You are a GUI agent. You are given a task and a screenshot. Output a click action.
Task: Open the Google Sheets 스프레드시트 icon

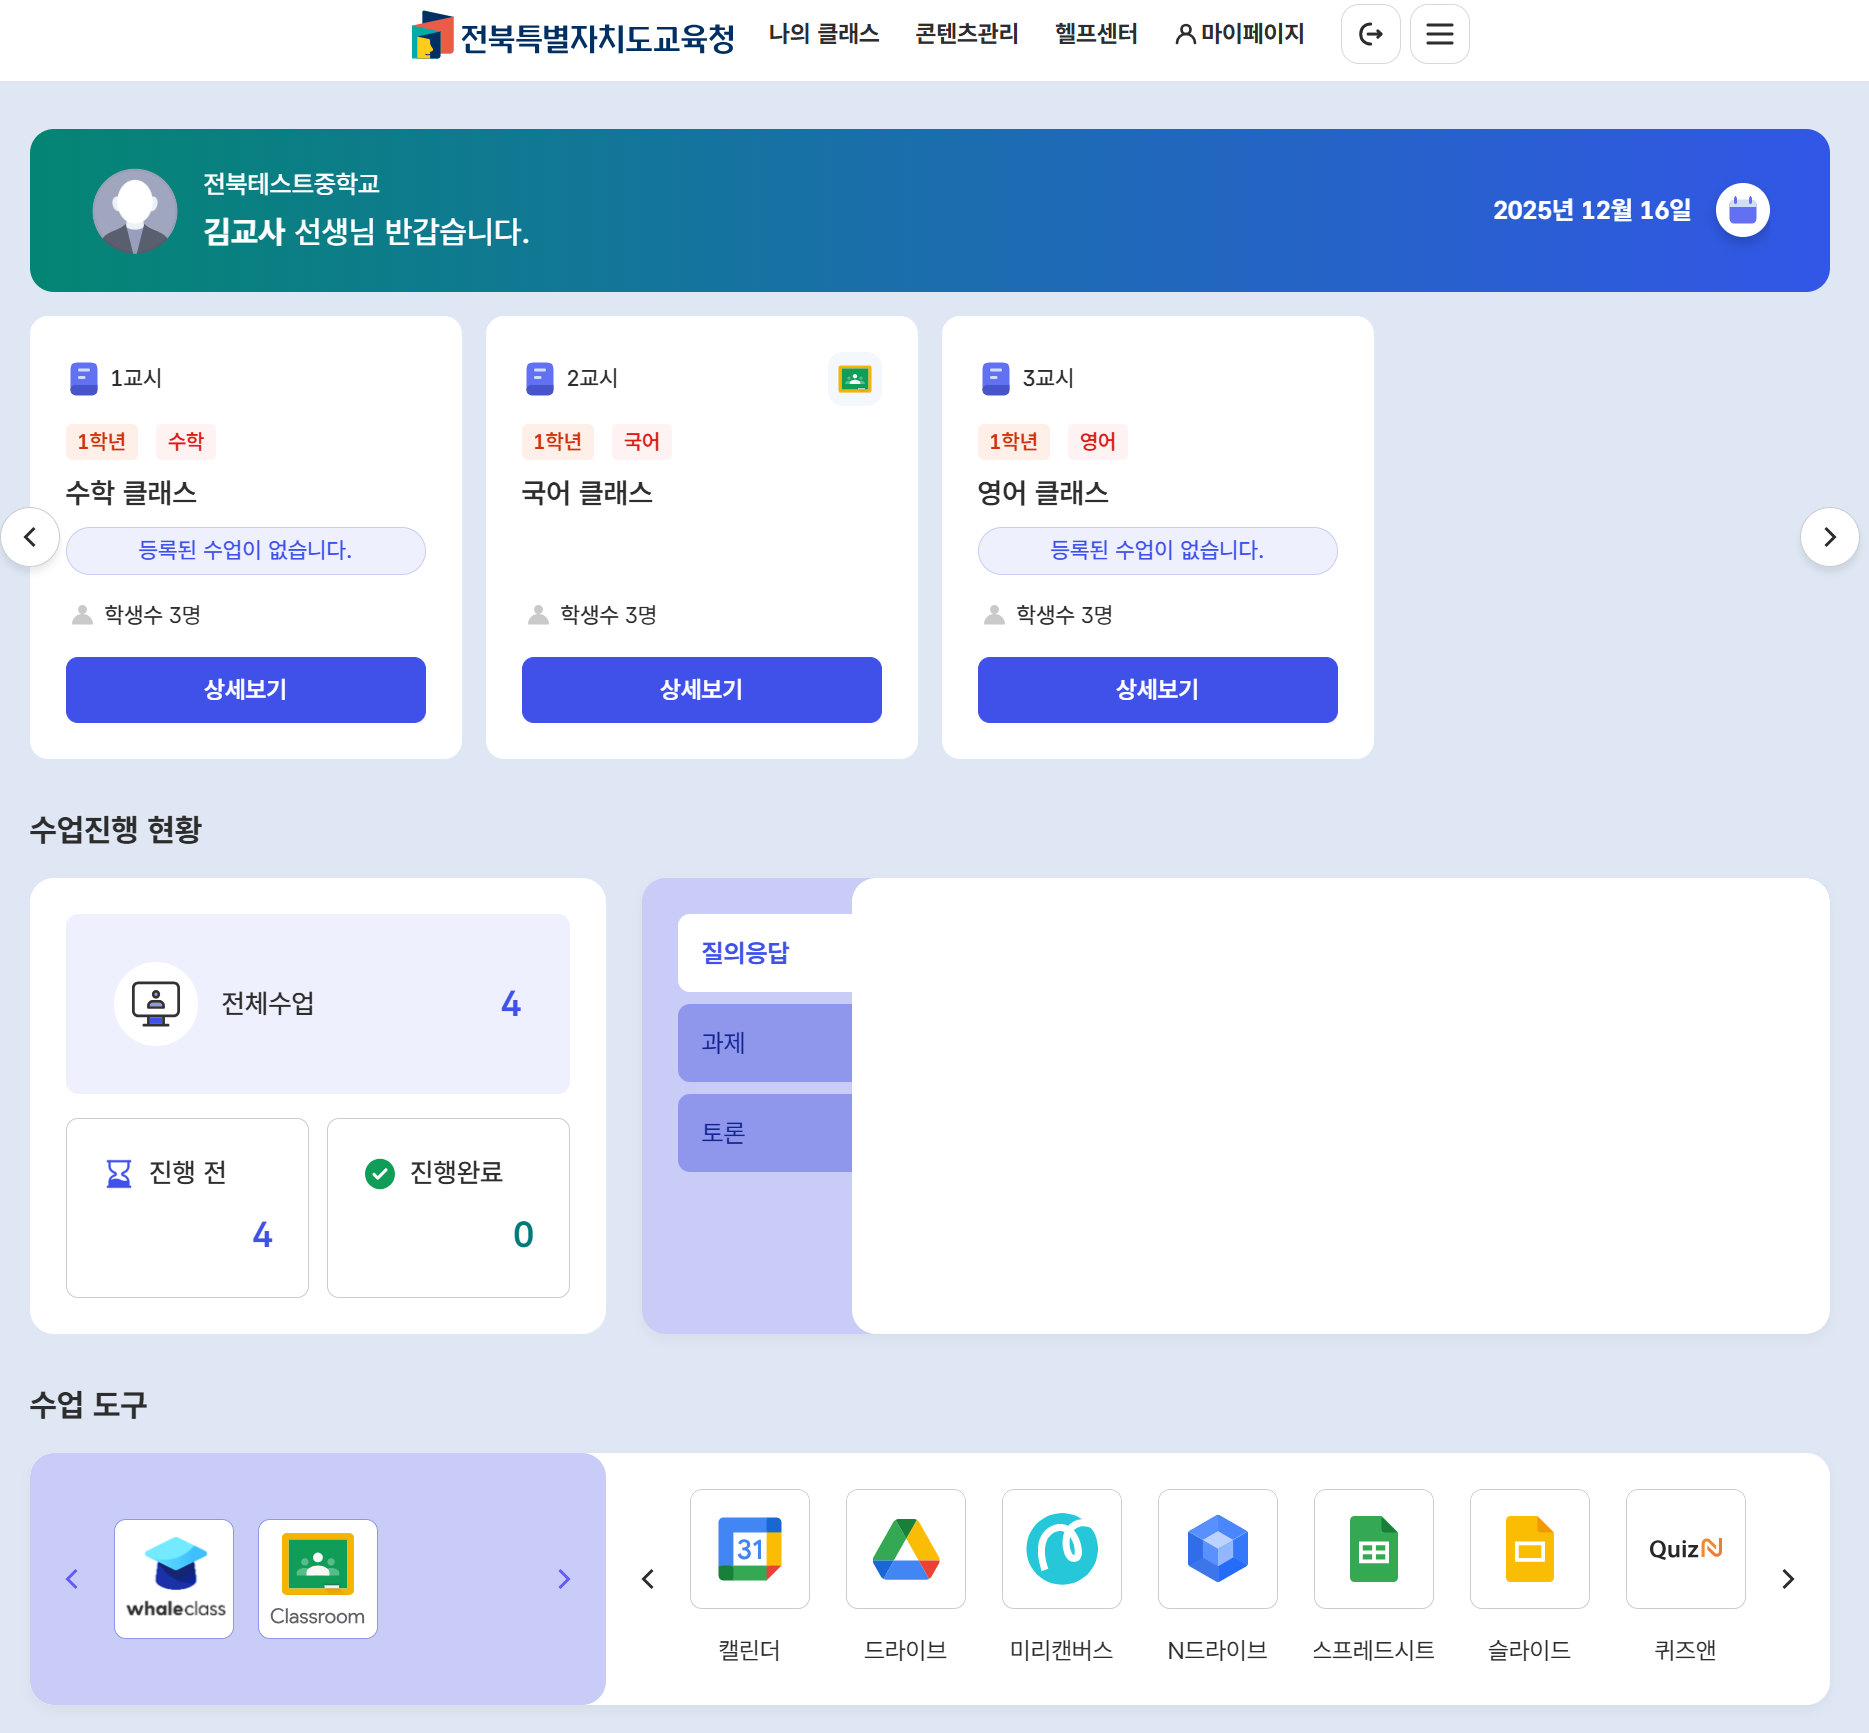[1373, 1548]
